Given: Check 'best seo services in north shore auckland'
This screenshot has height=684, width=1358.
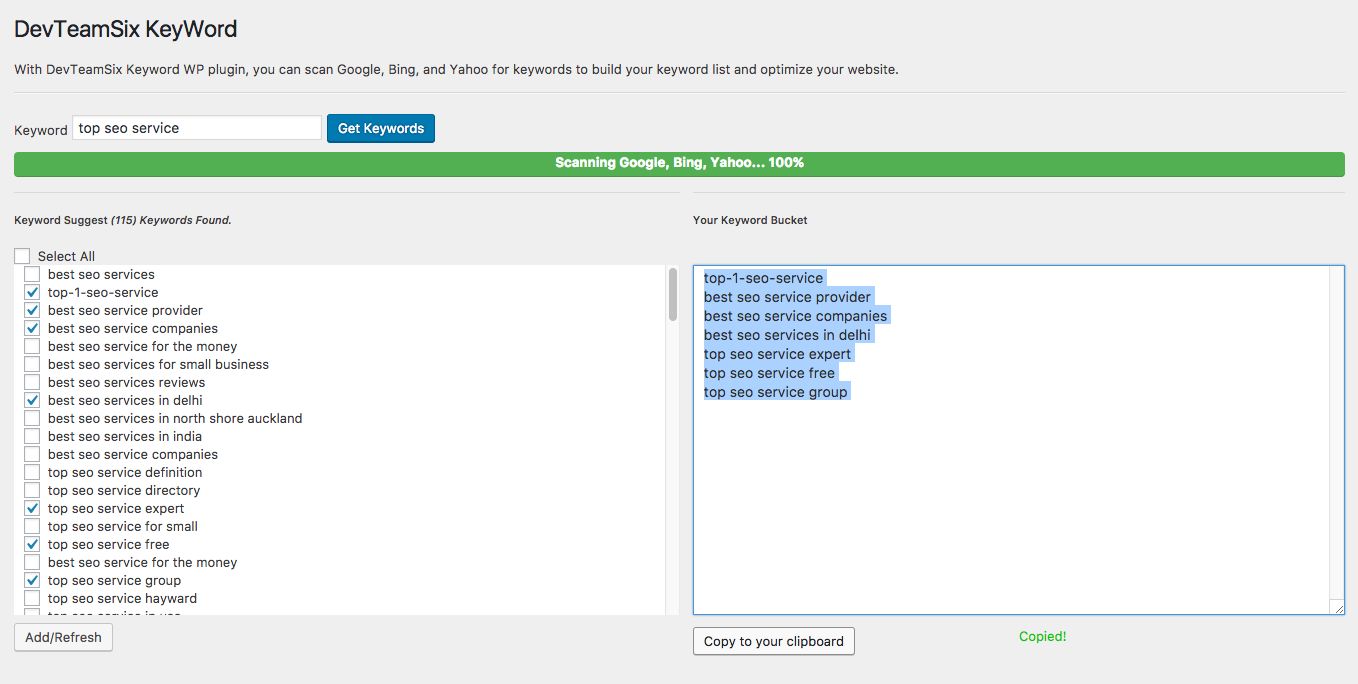Looking at the screenshot, I should 32,418.
